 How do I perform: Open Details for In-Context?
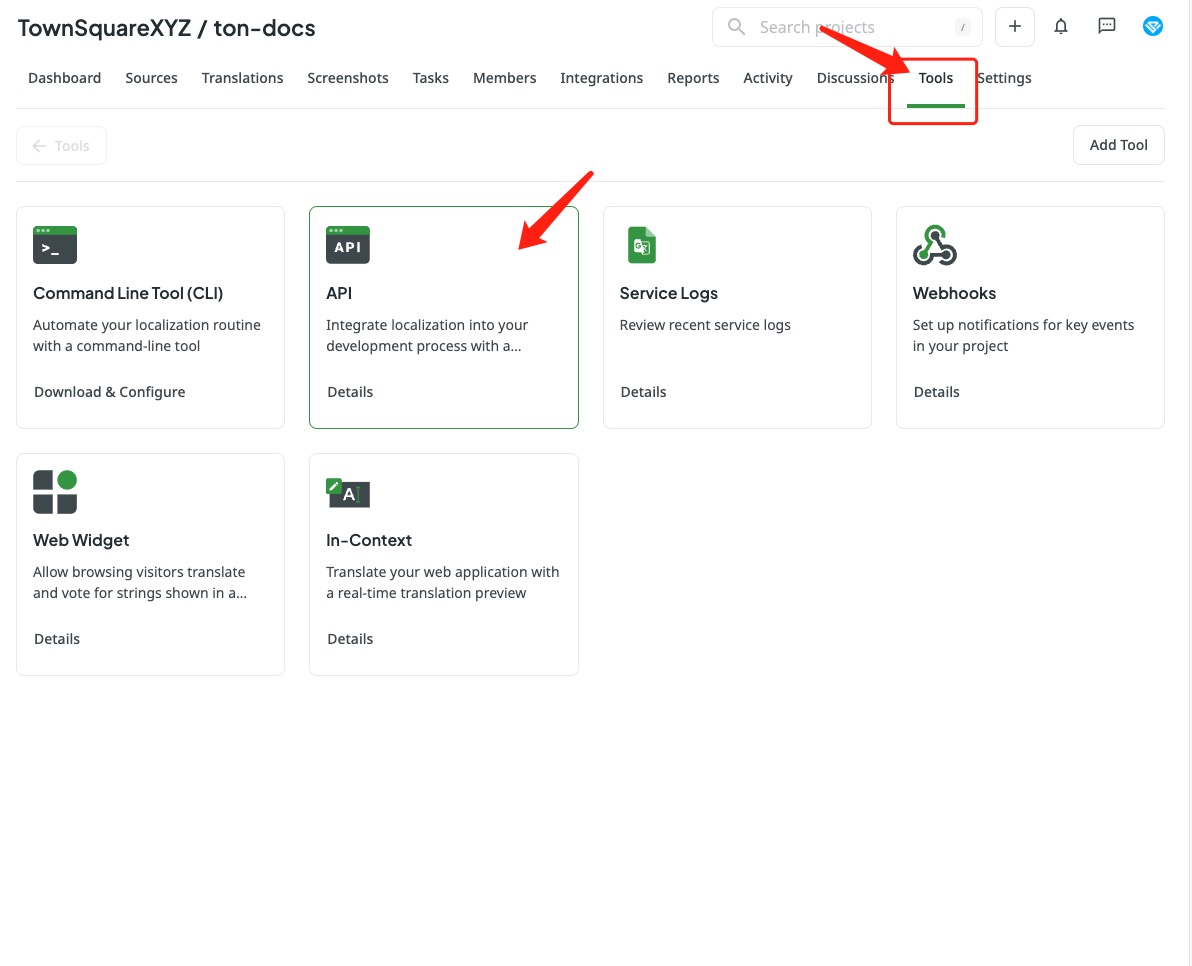point(350,638)
